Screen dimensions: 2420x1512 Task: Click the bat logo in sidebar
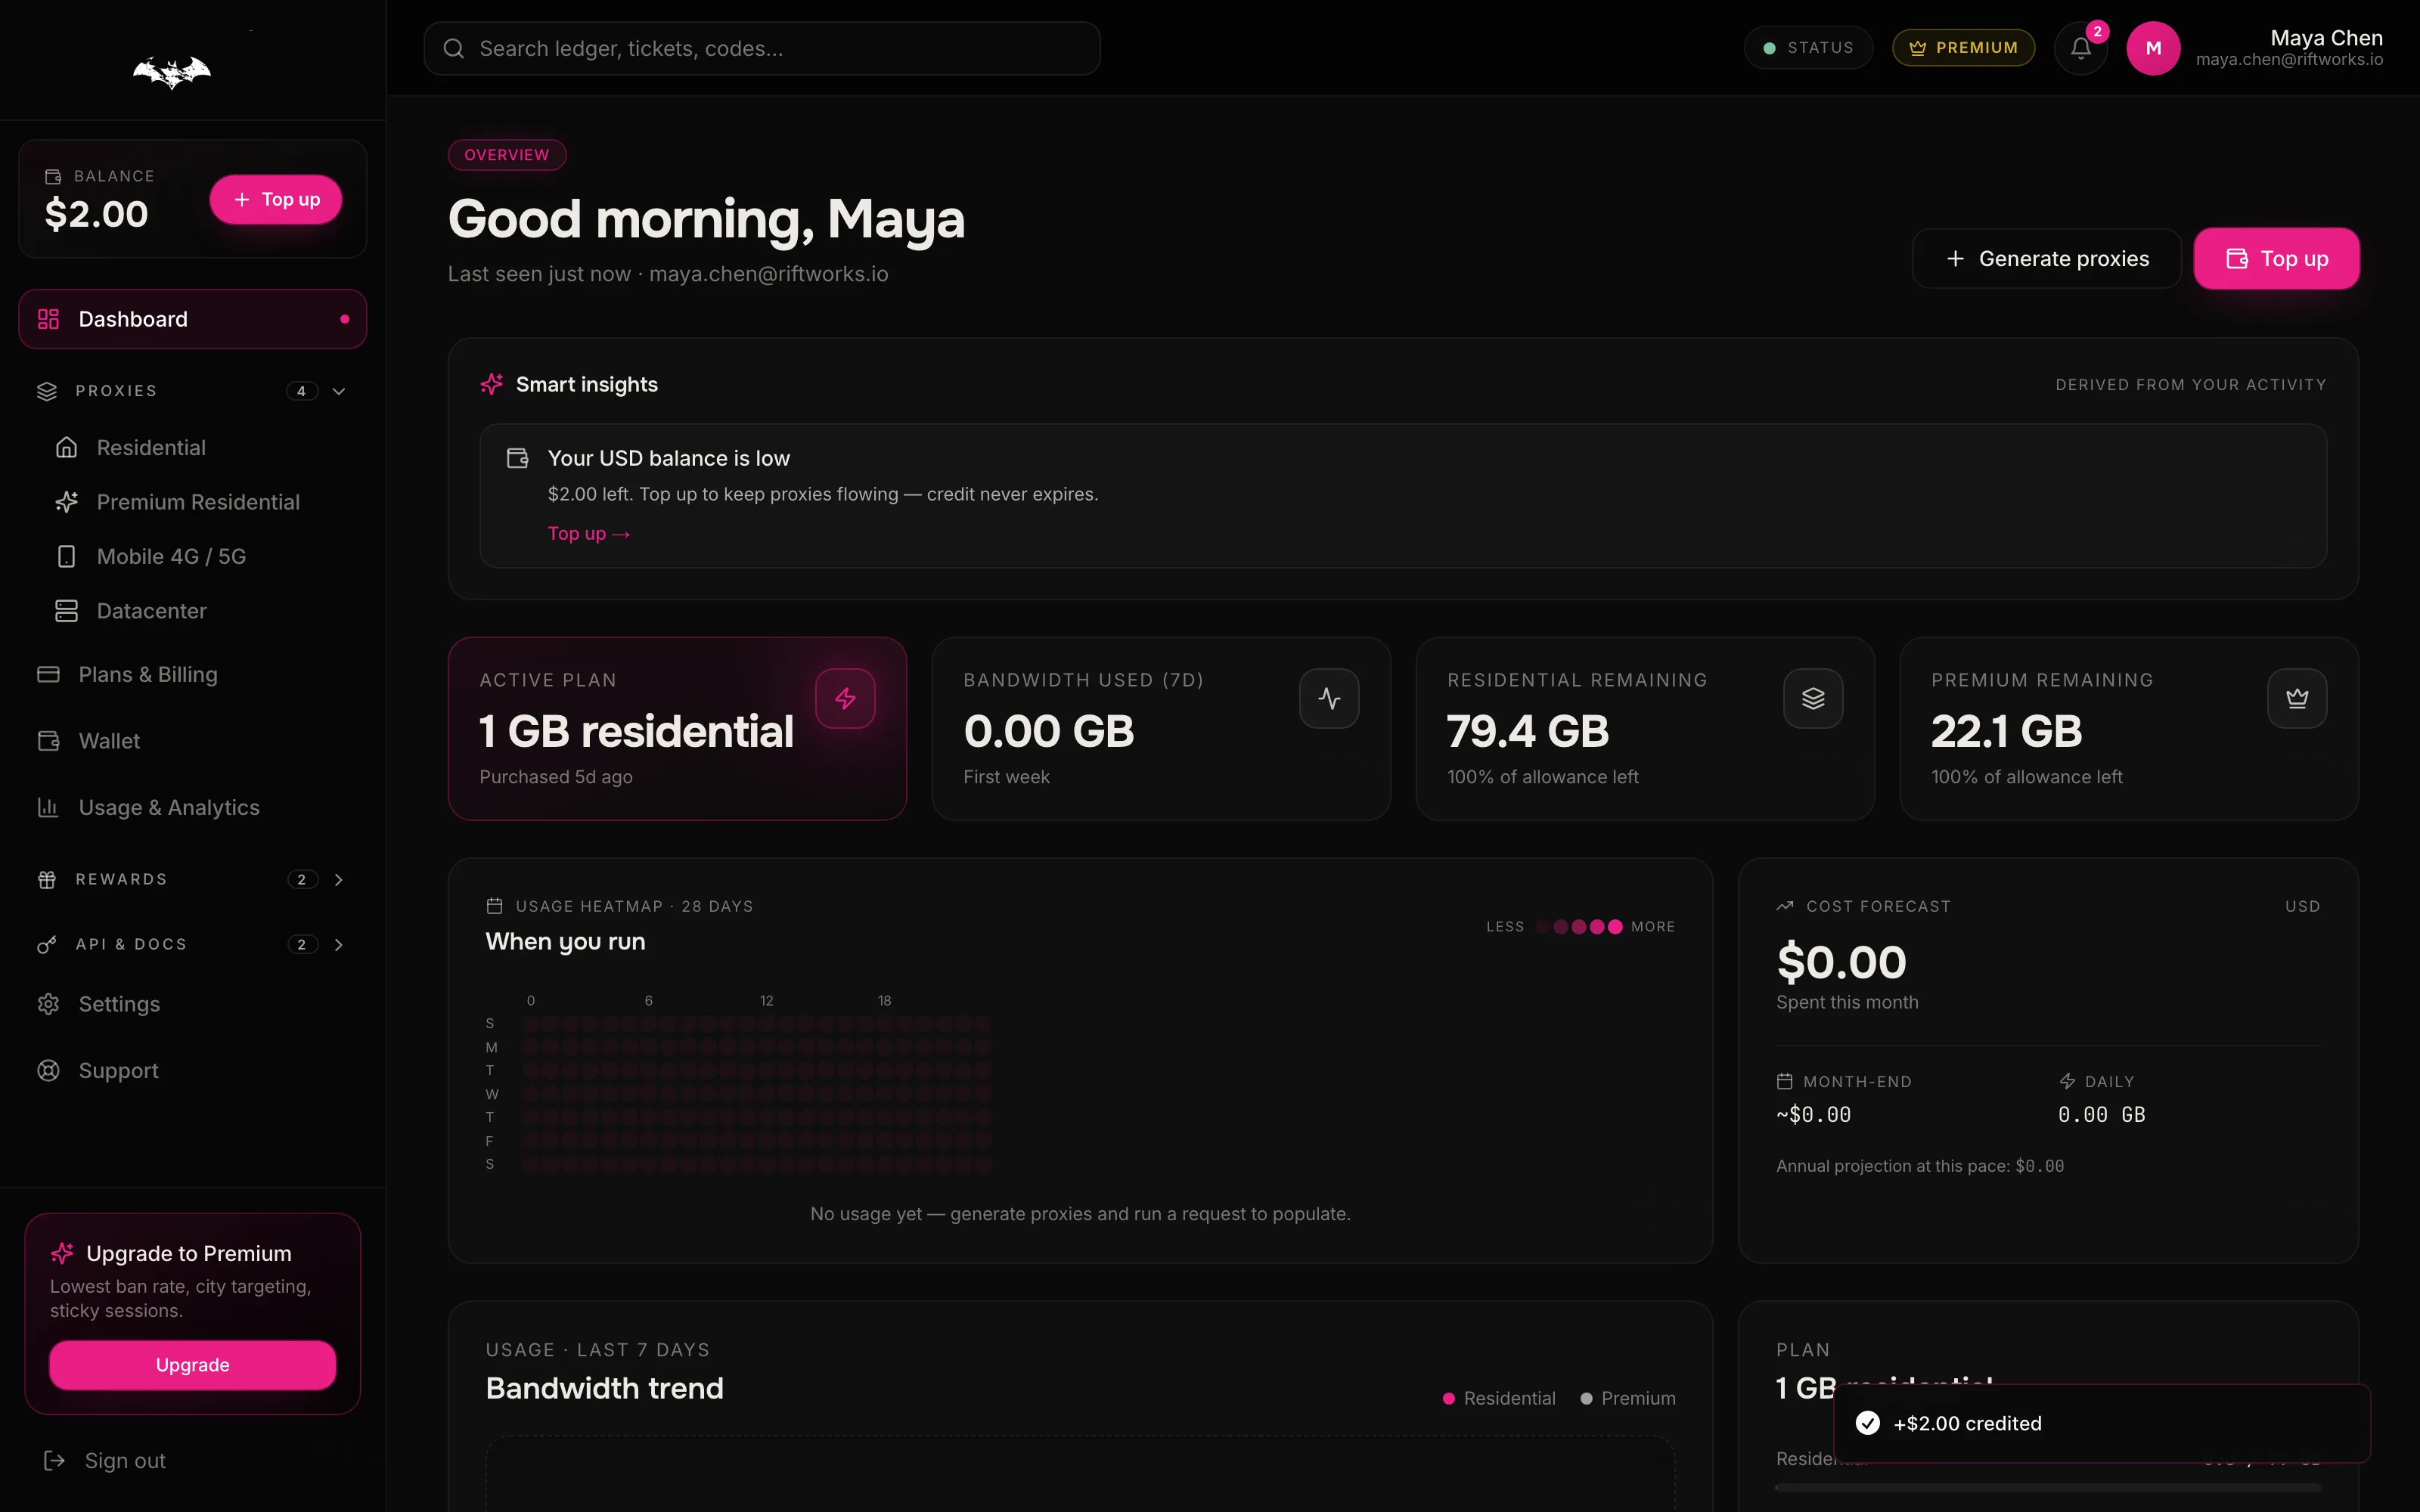[172, 72]
